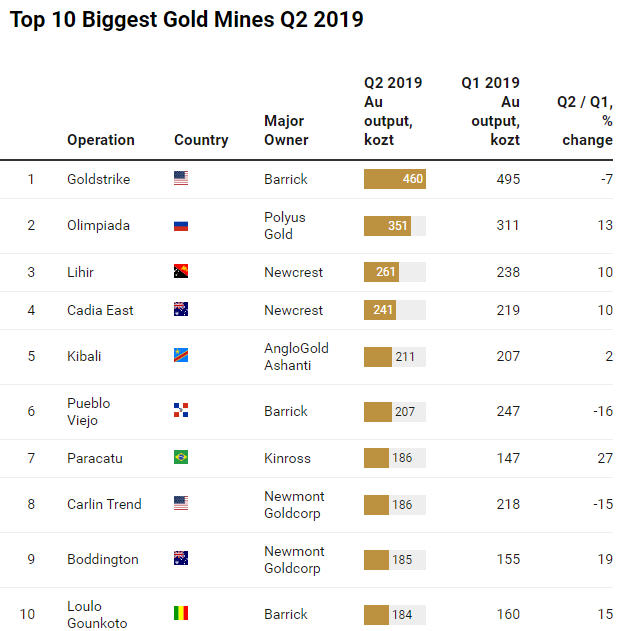Sort by Q2 2019 Au output header
618x631 pixels.
point(392,111)
